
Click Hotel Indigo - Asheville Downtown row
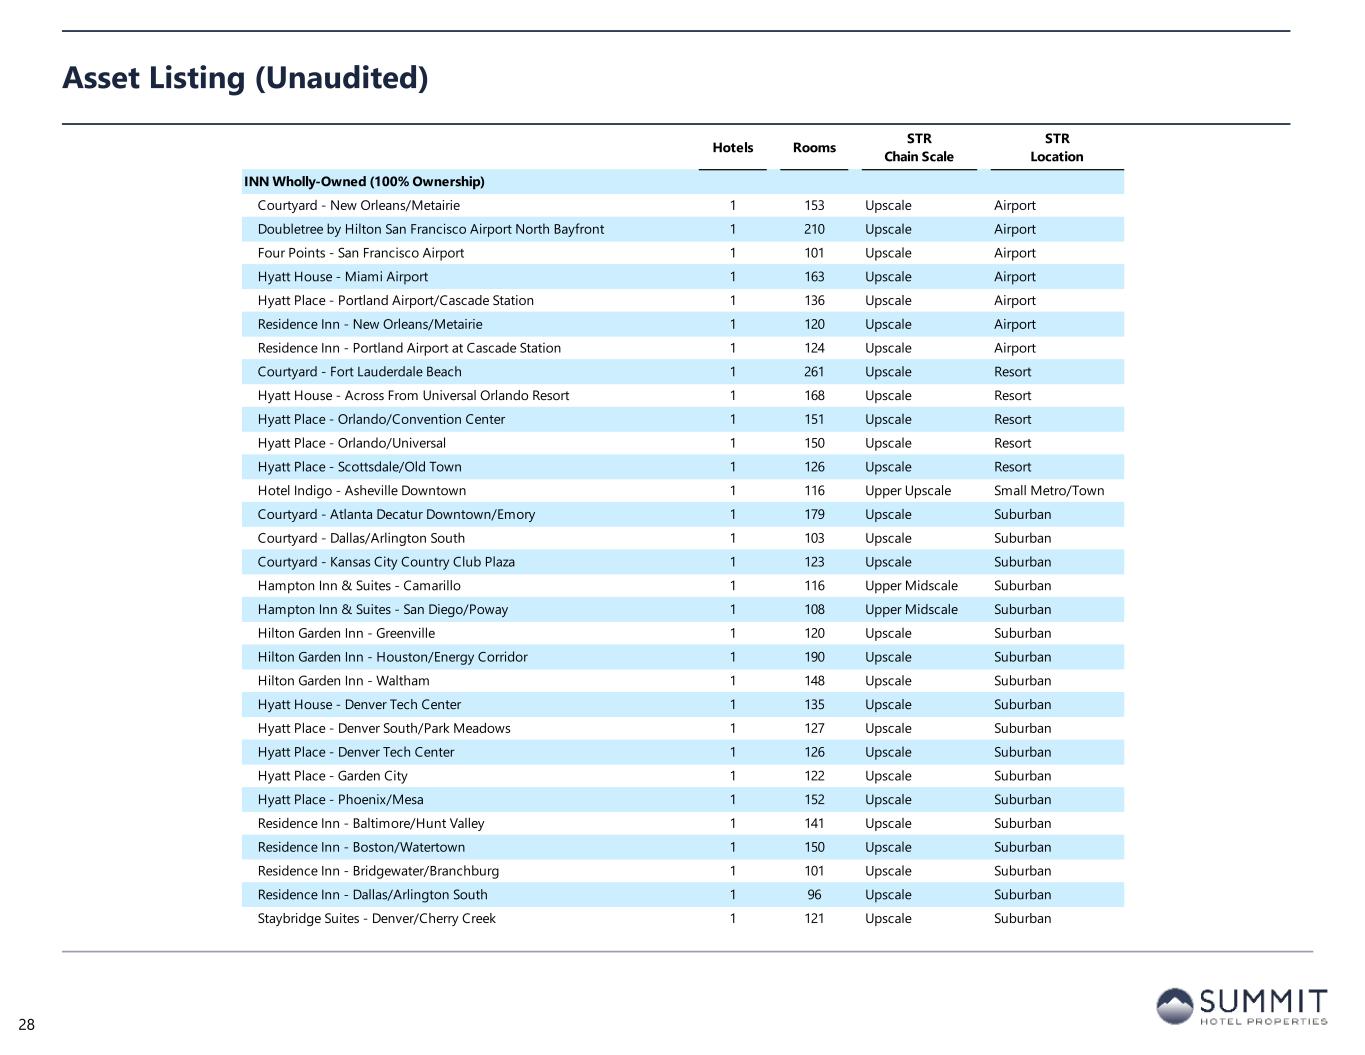pos(361,491)
